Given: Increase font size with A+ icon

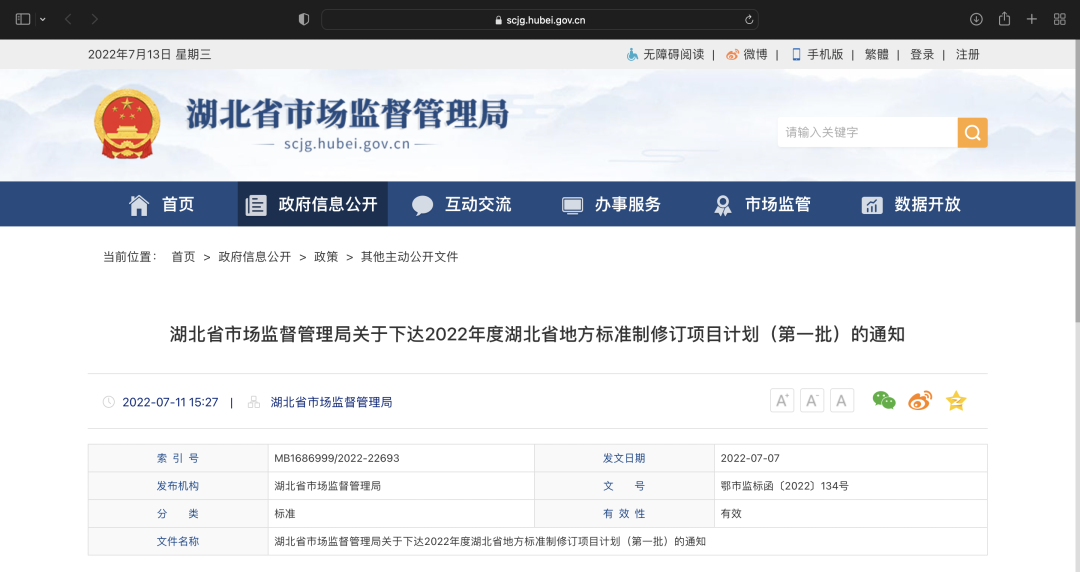Looking at the screenshot, I should pyautogui.click(x=782, y=401).
